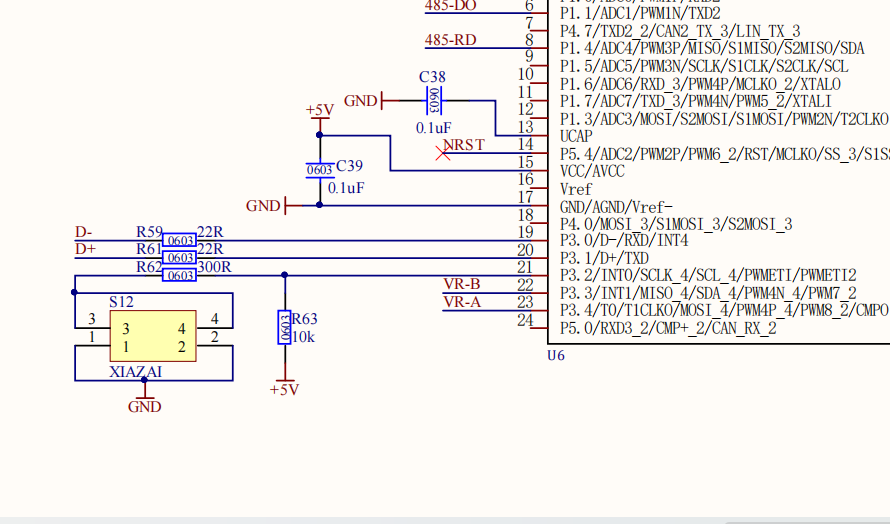890x524 pixels.
Task: Click pin number 15 of U6
Action: point(526,162)
